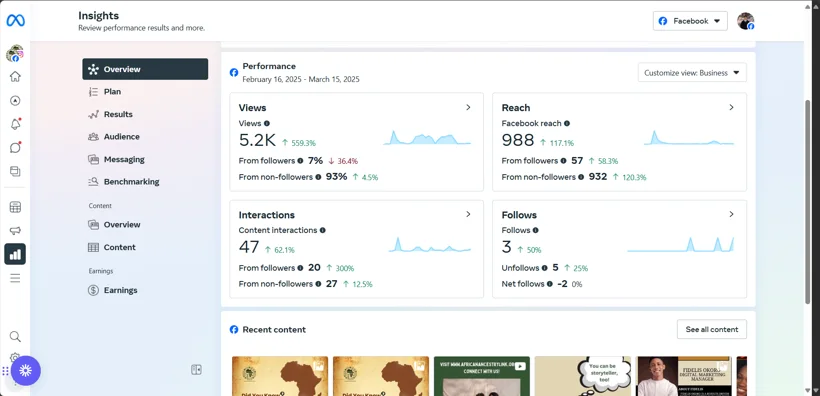Click info icon next to Content interactions
Image resolution: width=820 pixels, height=396 pixels.
tap(323, 230)
